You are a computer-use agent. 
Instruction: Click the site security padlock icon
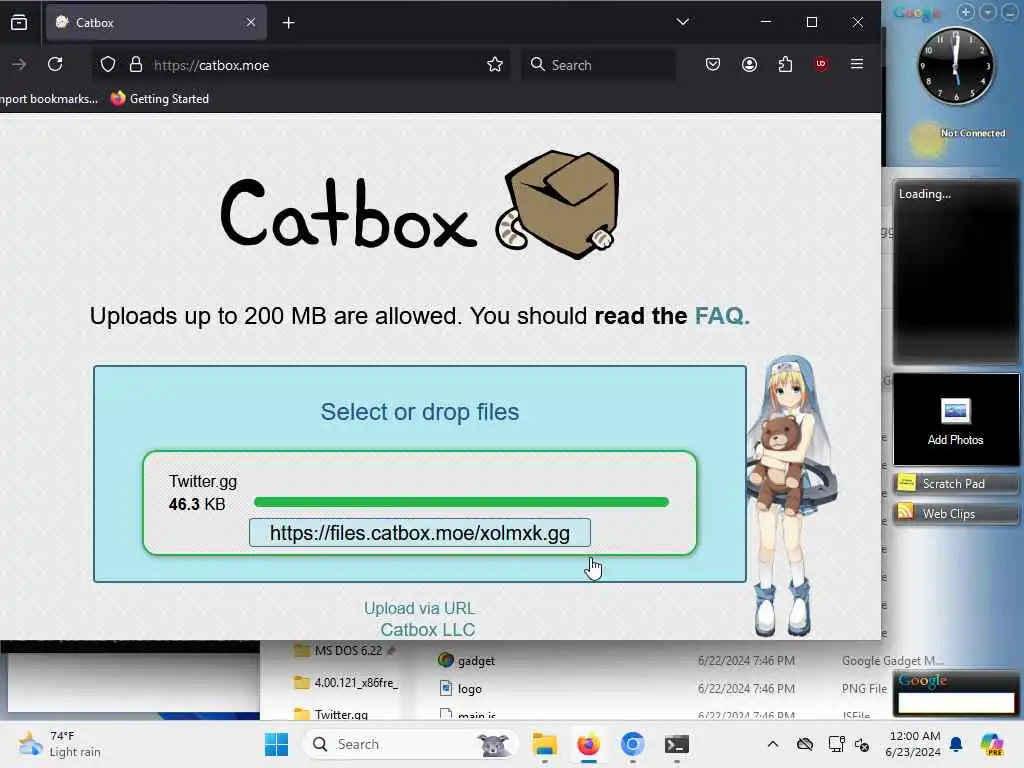click(x=135, y=65)
